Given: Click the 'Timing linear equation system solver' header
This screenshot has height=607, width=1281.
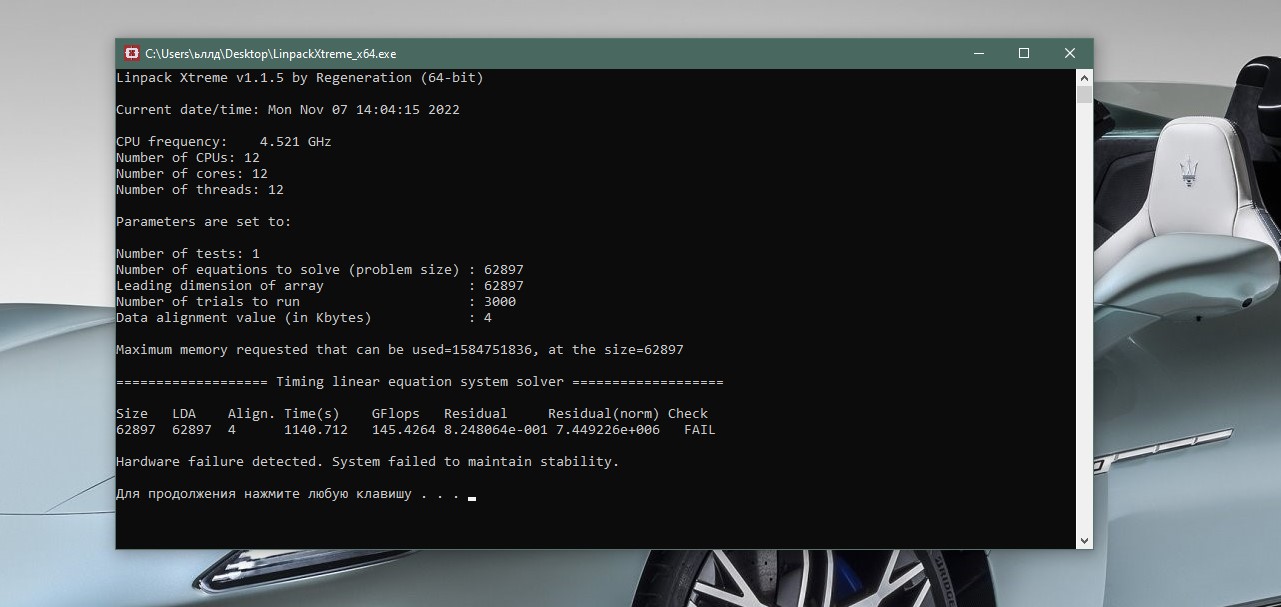Looking at the screenshot, I should tap(420, 382).
